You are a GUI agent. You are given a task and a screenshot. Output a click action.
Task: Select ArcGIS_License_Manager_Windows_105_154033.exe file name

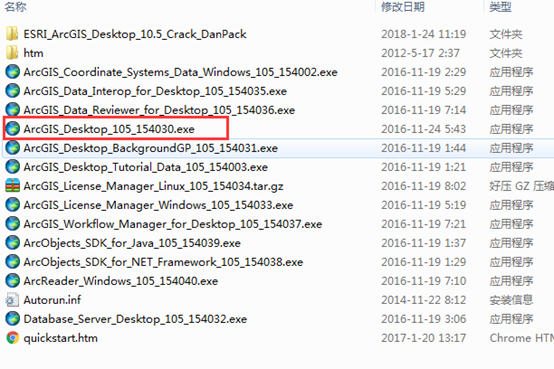[x=158, y=205]
